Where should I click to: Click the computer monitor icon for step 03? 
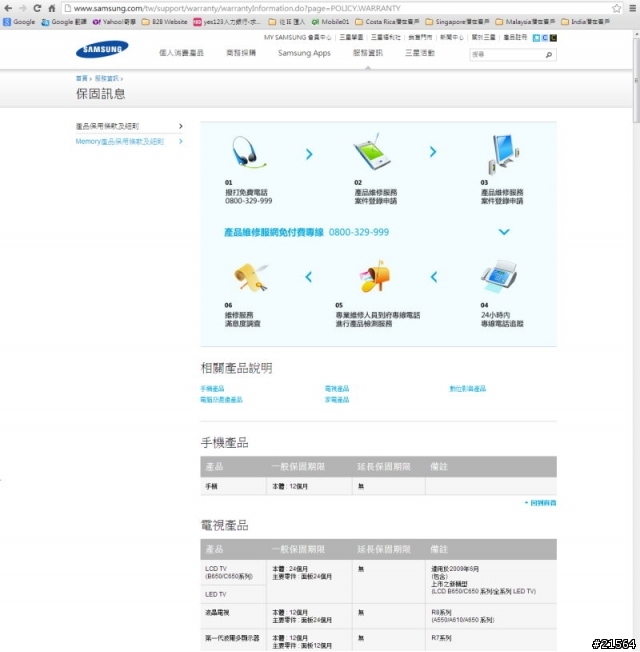[503, 153]
